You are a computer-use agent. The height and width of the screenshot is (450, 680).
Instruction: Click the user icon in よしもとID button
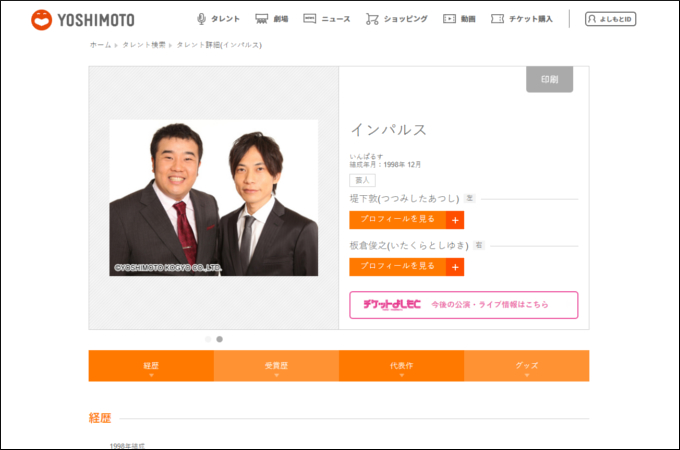point(592,19)
